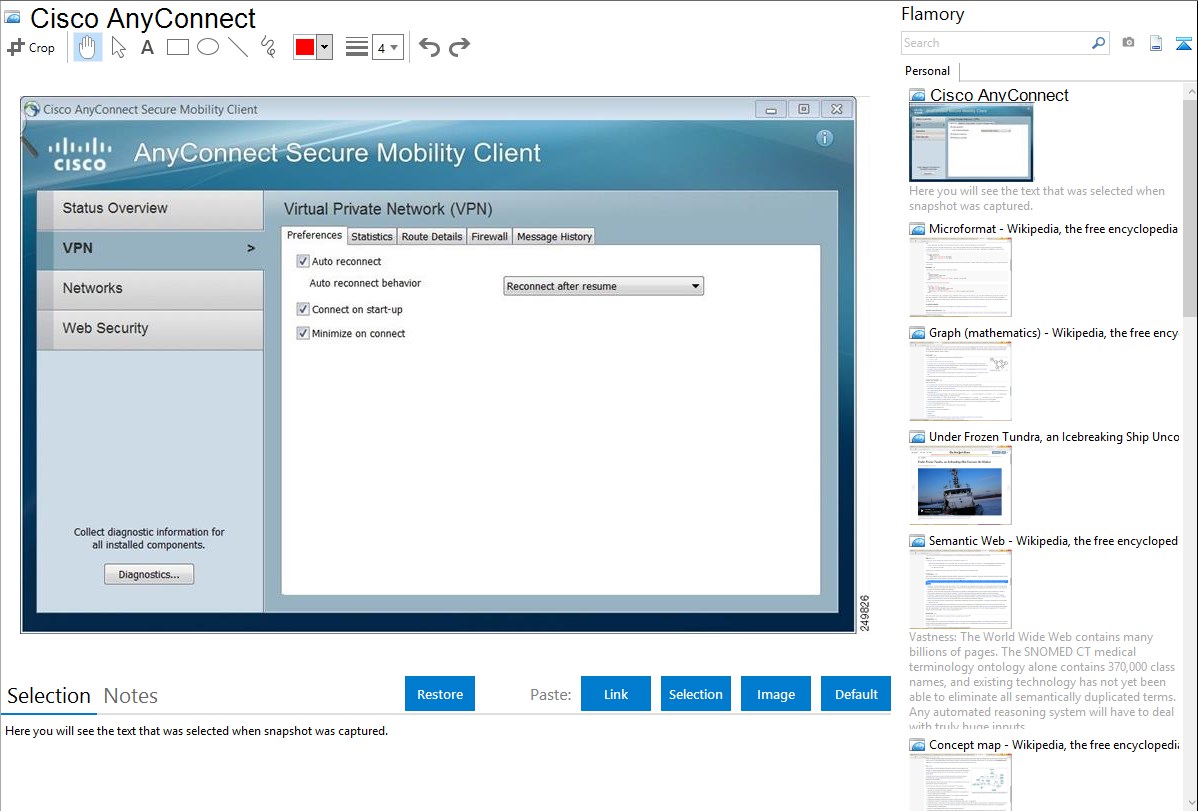Viewport: 1198px width, 811px height.
Task: Click the Image paste button
Action: click(x=775, y=694)
